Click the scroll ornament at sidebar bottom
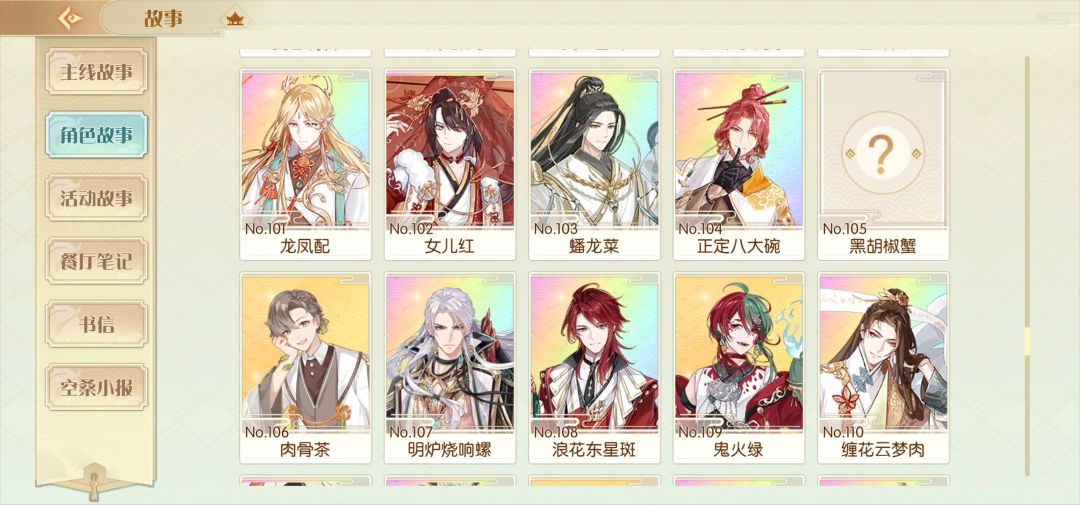The image size is (1080, 505). [x=95, y=481]
